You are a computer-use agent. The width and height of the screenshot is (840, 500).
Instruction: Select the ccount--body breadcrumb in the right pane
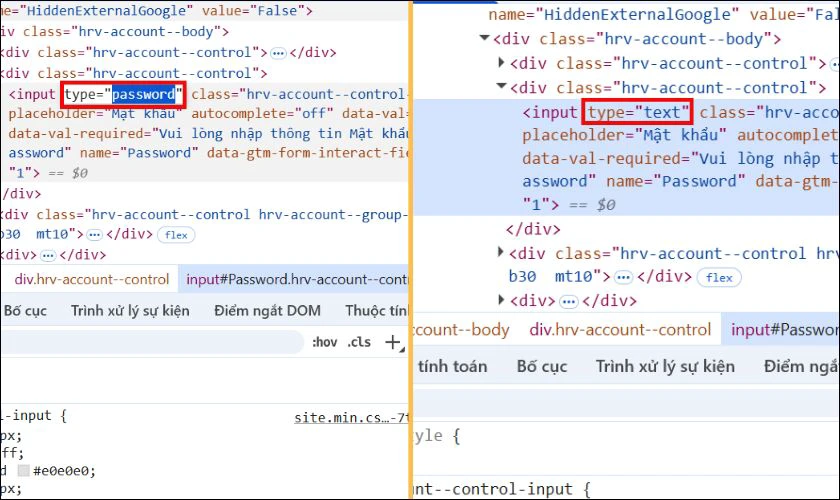click(x=461, y=330)
